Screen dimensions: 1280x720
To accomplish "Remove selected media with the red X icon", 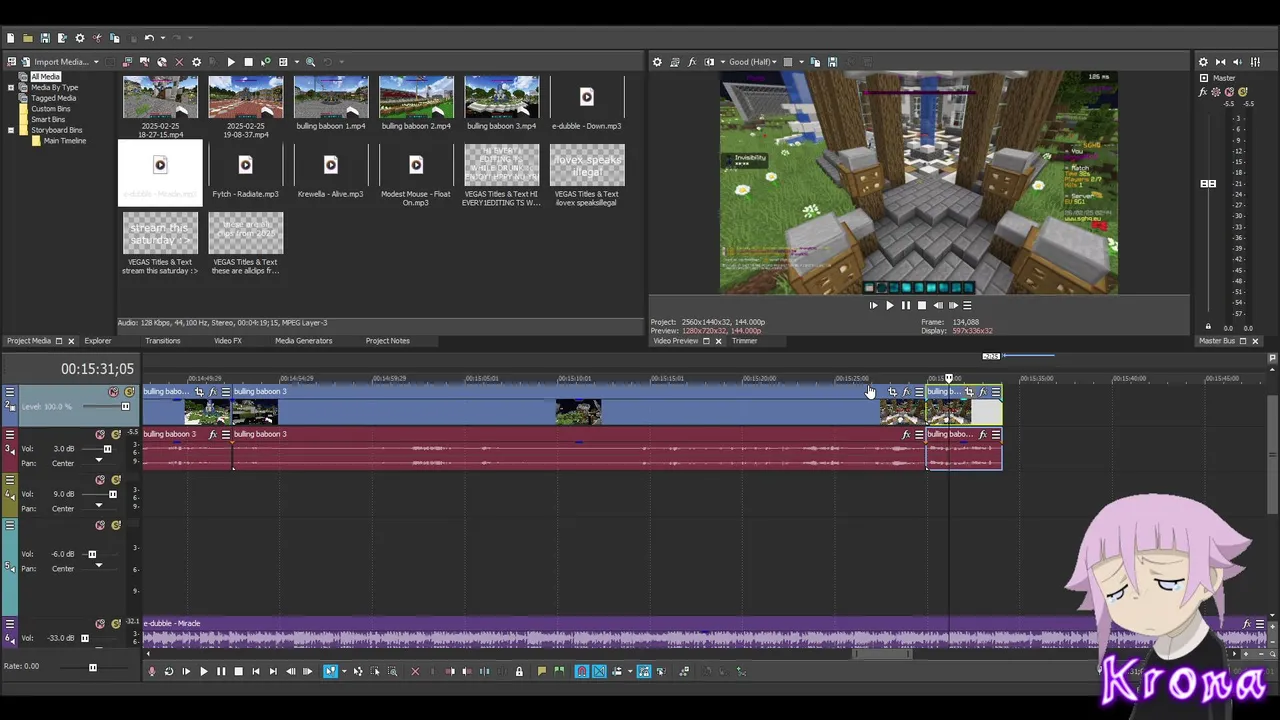I will click(x=179, y=62).
